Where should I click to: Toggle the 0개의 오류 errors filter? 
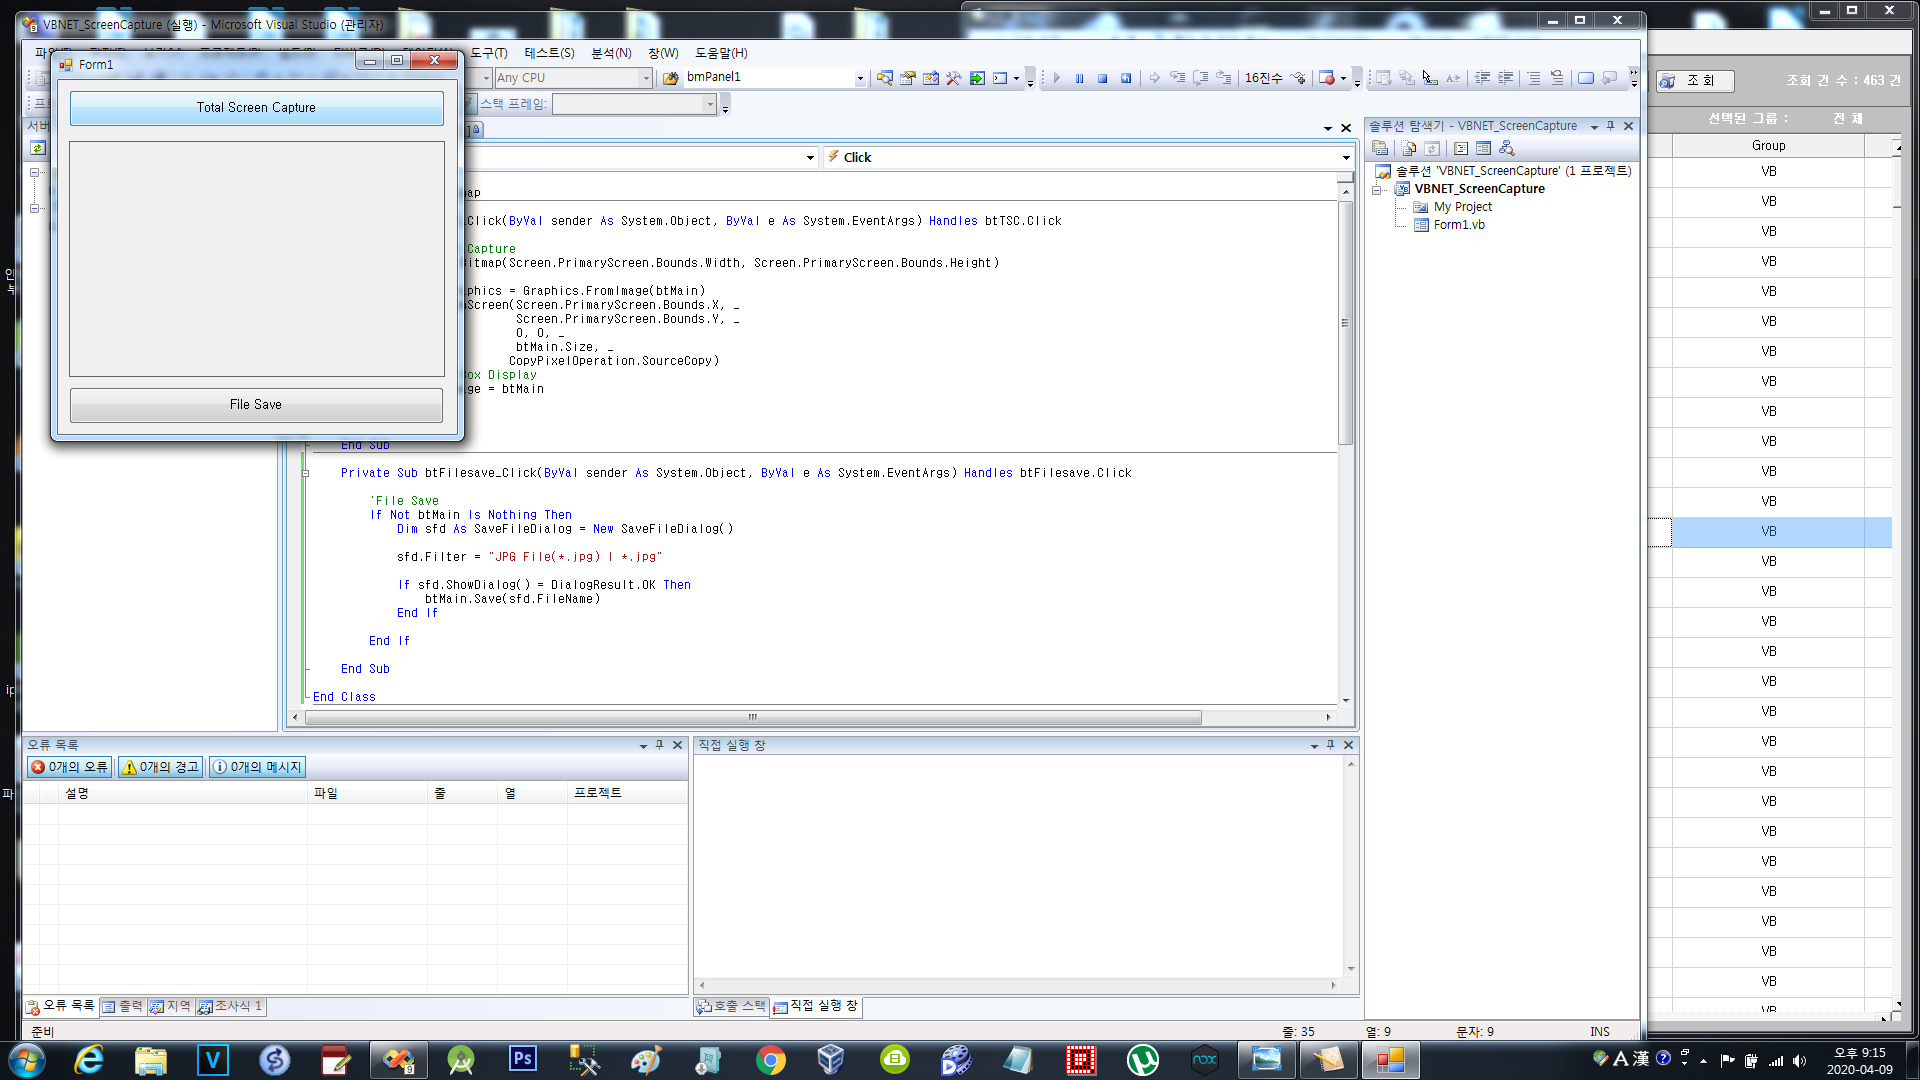pos(69,767)
